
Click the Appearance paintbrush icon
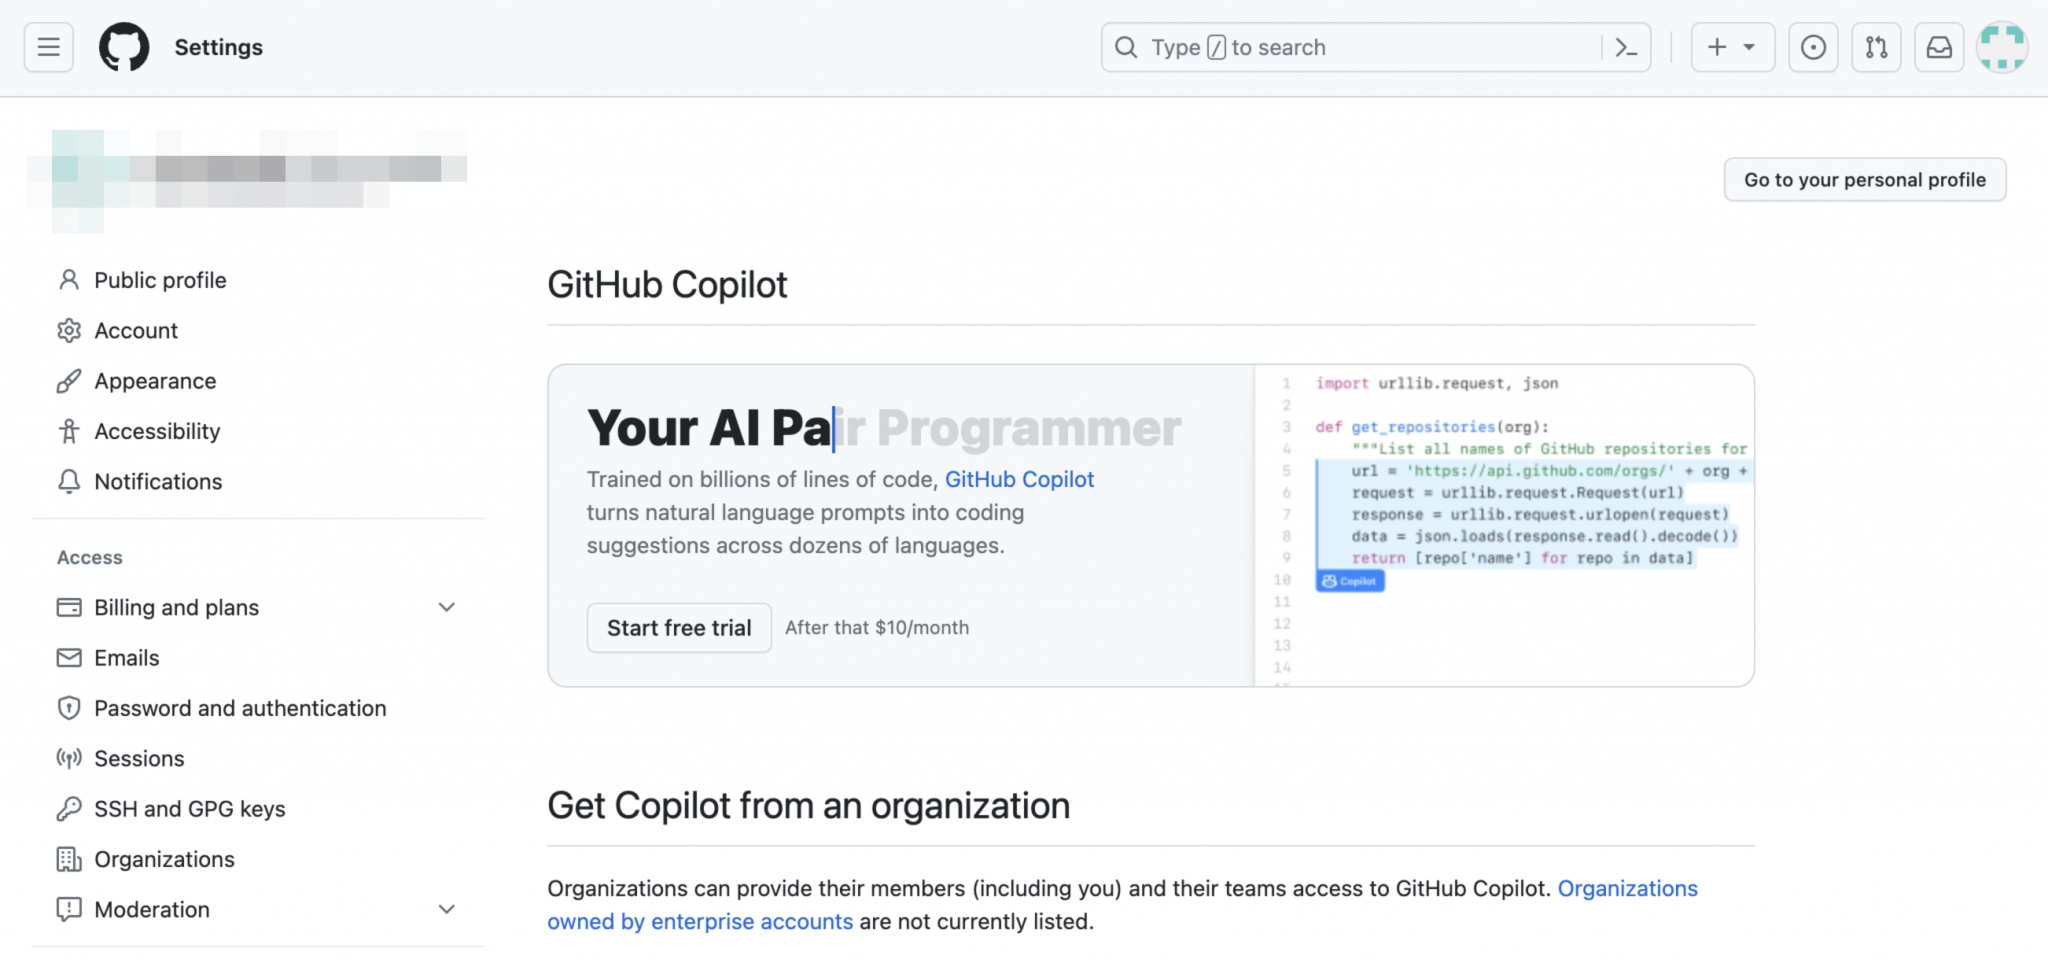[68, 381]
